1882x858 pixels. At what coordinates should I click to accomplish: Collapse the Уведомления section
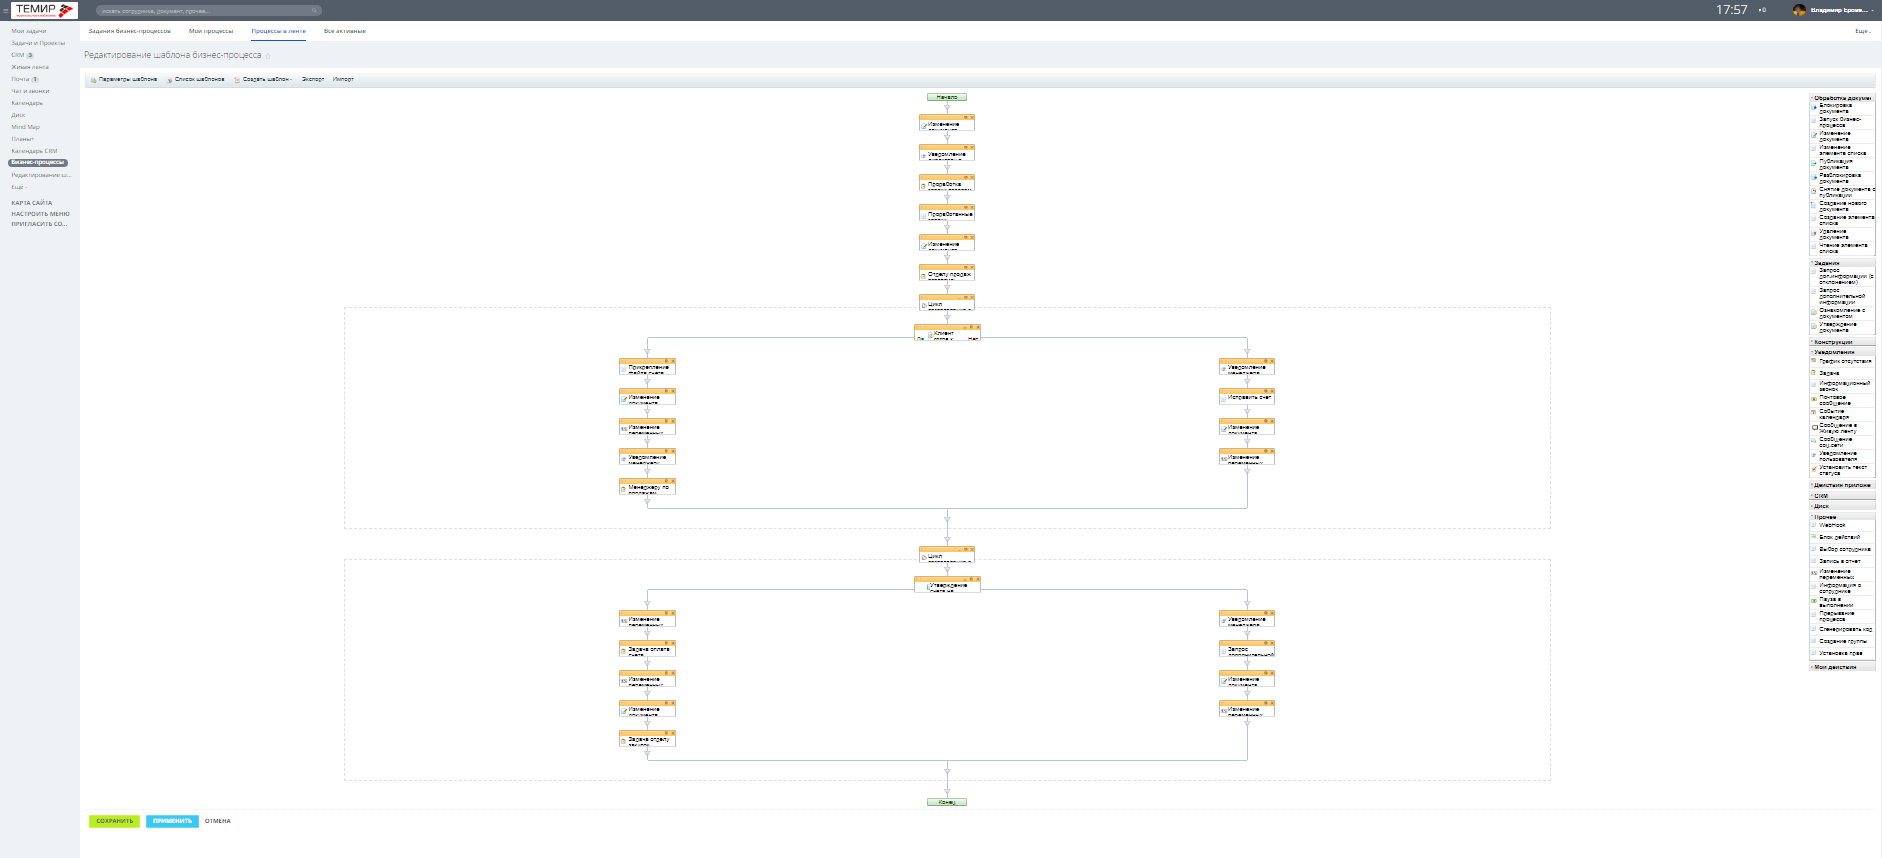1842,352
